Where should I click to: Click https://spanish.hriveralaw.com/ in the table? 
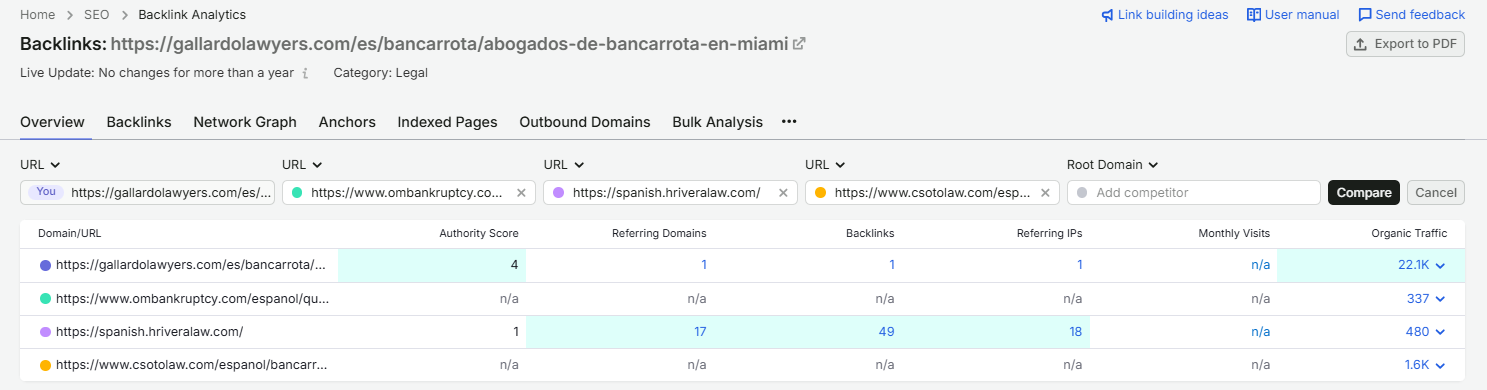coord(149,332)
